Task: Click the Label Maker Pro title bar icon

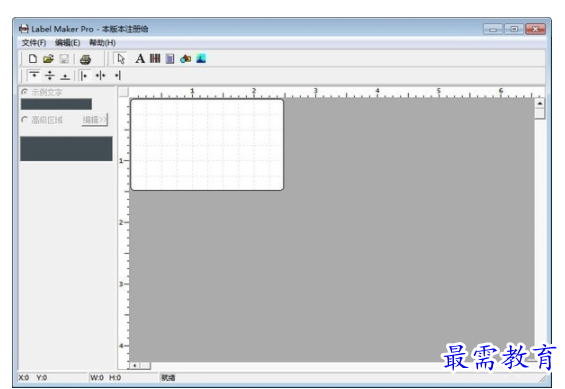Action: click(24, 29)
